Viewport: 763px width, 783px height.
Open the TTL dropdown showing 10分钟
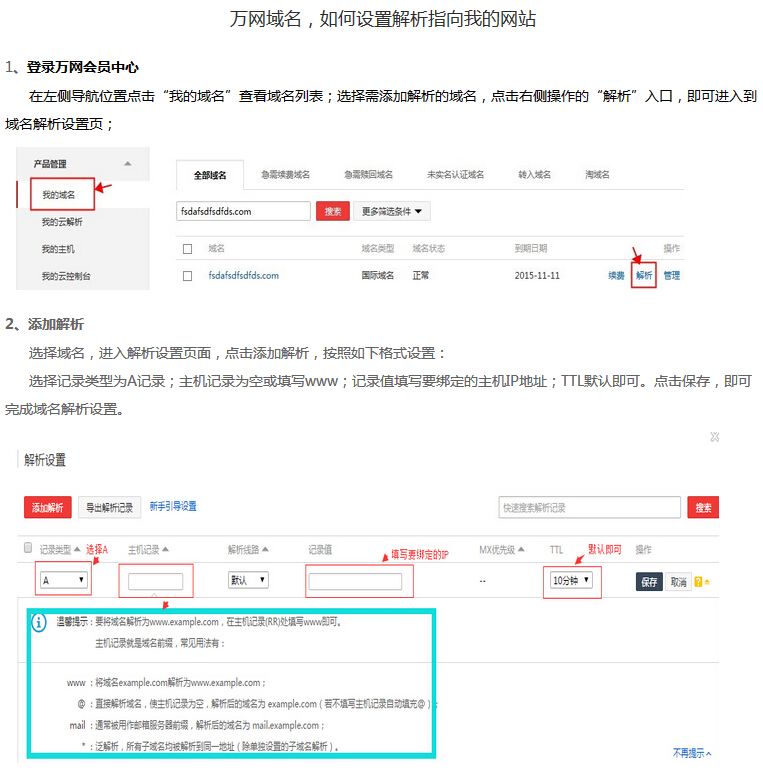click(571, 580)
